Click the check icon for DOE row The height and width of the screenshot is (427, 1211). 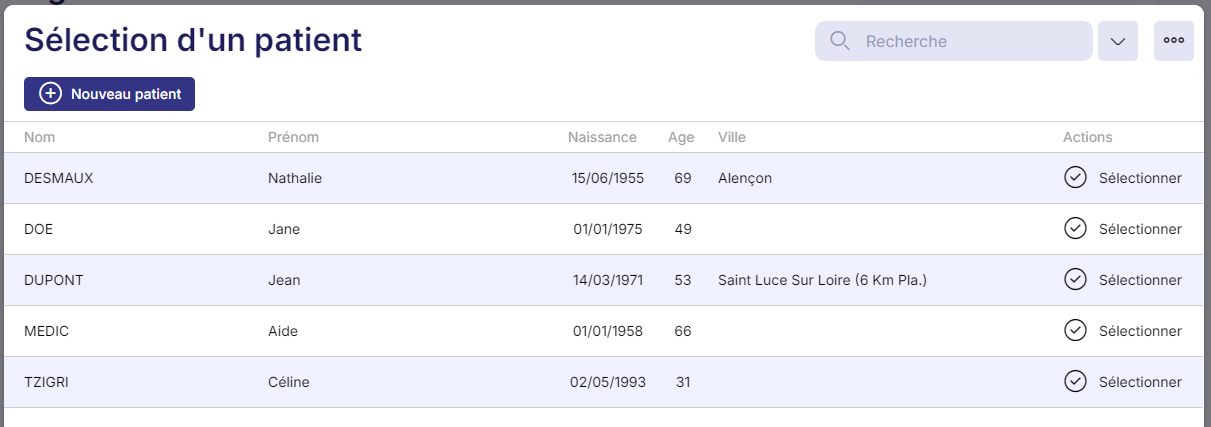[1075, 229]
